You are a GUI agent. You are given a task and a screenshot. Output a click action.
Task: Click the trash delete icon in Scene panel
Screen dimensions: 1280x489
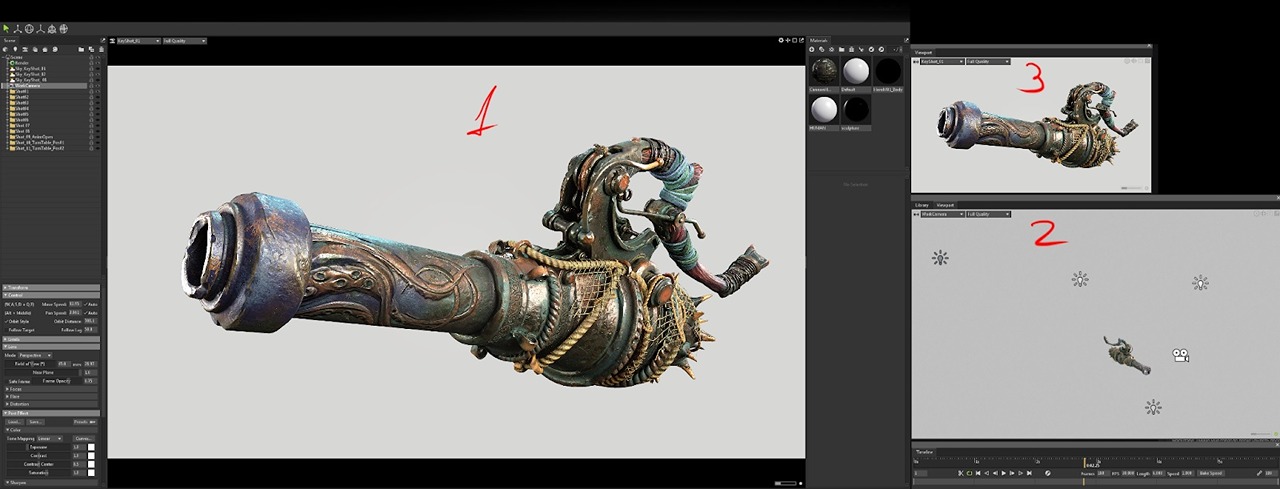(x=101, y=49)
